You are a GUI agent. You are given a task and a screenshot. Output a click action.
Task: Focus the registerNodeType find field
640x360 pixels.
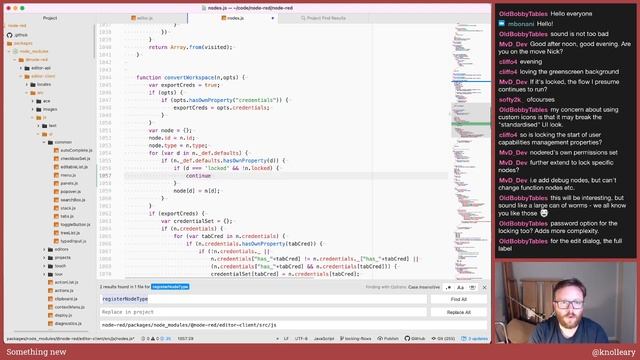coord(263,299)
